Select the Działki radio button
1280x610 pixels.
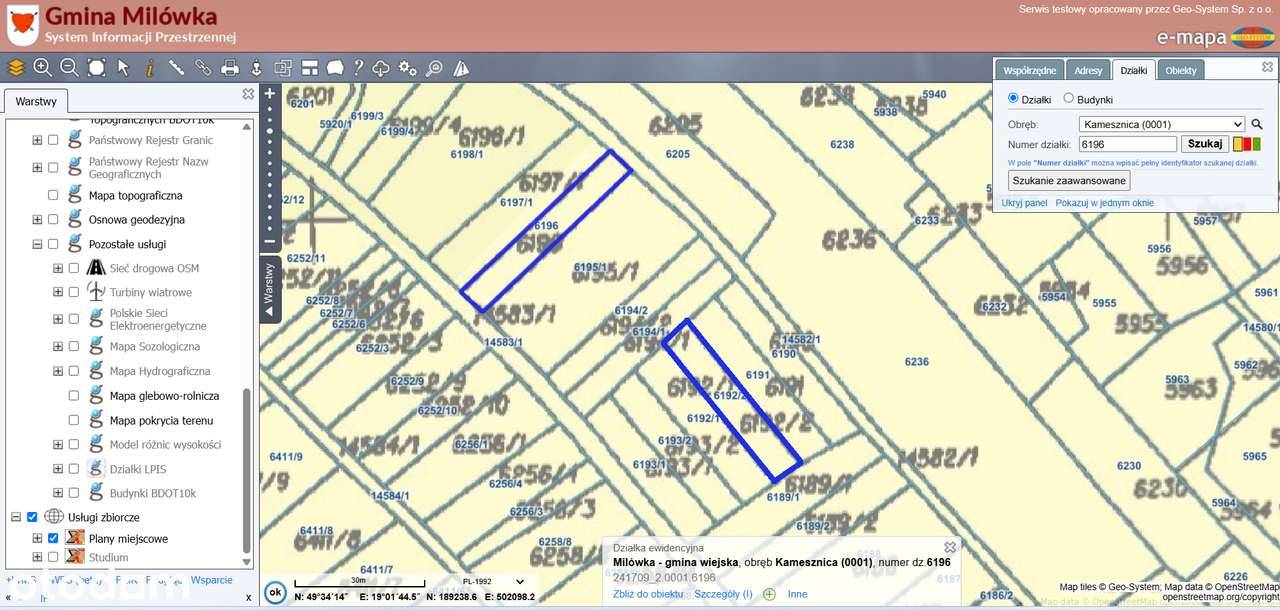click(1013, 98)
